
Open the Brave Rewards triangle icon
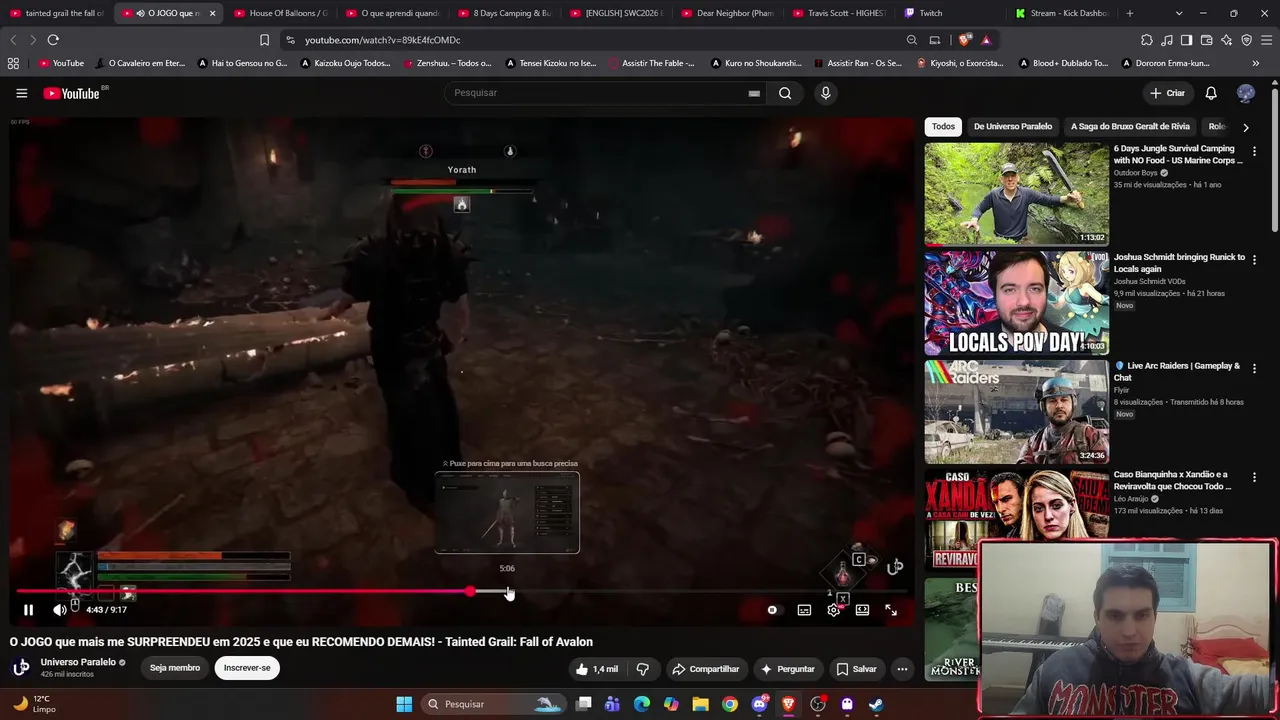pos(986,40)
